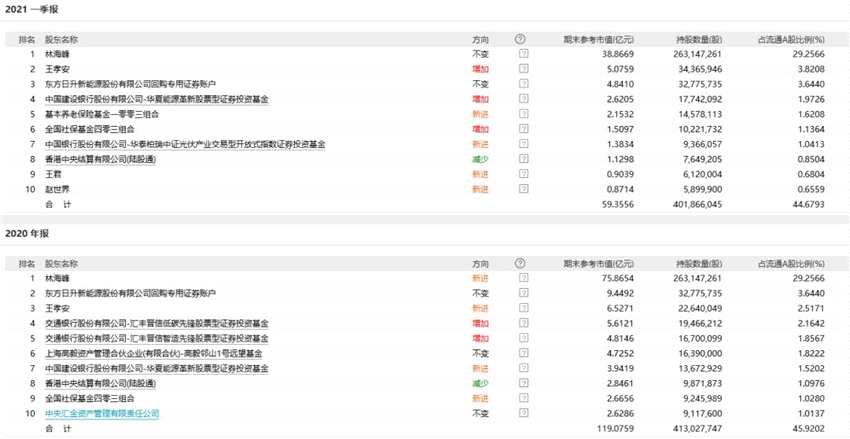Screen dimensions: 850x439
Task: Select the total percentage 45.9202
Action: pos(807,428)
